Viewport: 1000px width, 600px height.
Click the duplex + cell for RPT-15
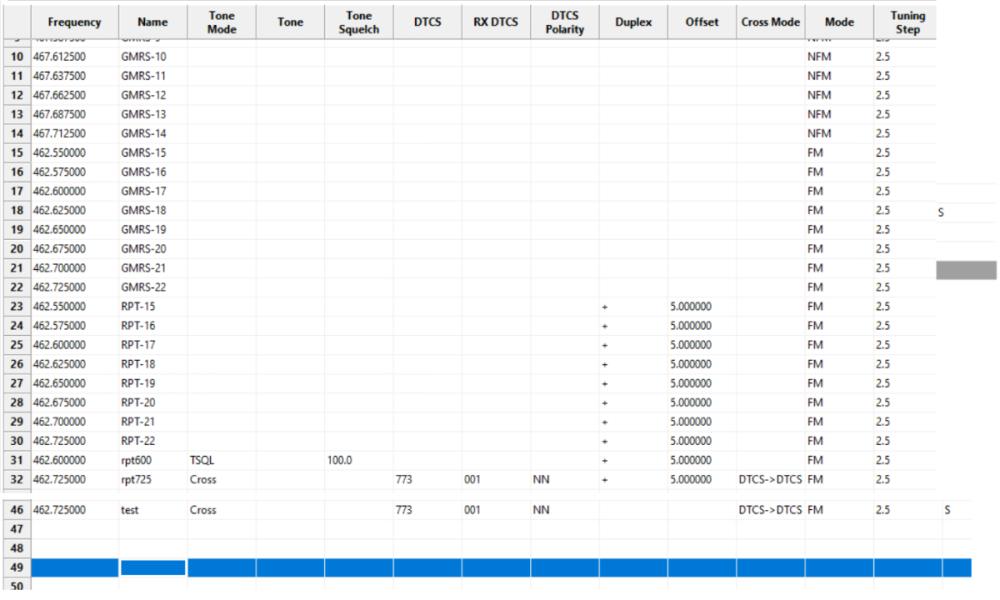[x=633, y=306]
